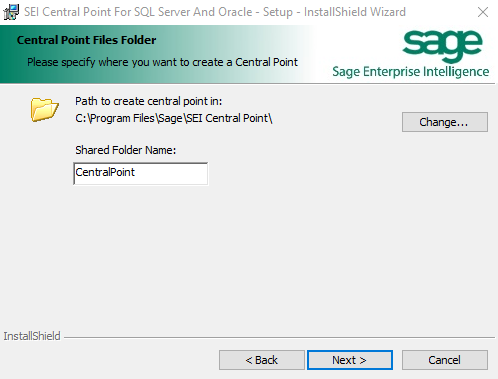498x379 pixels.
Task: Click the Please specify where instruction text
Action: tap(162, 62)
